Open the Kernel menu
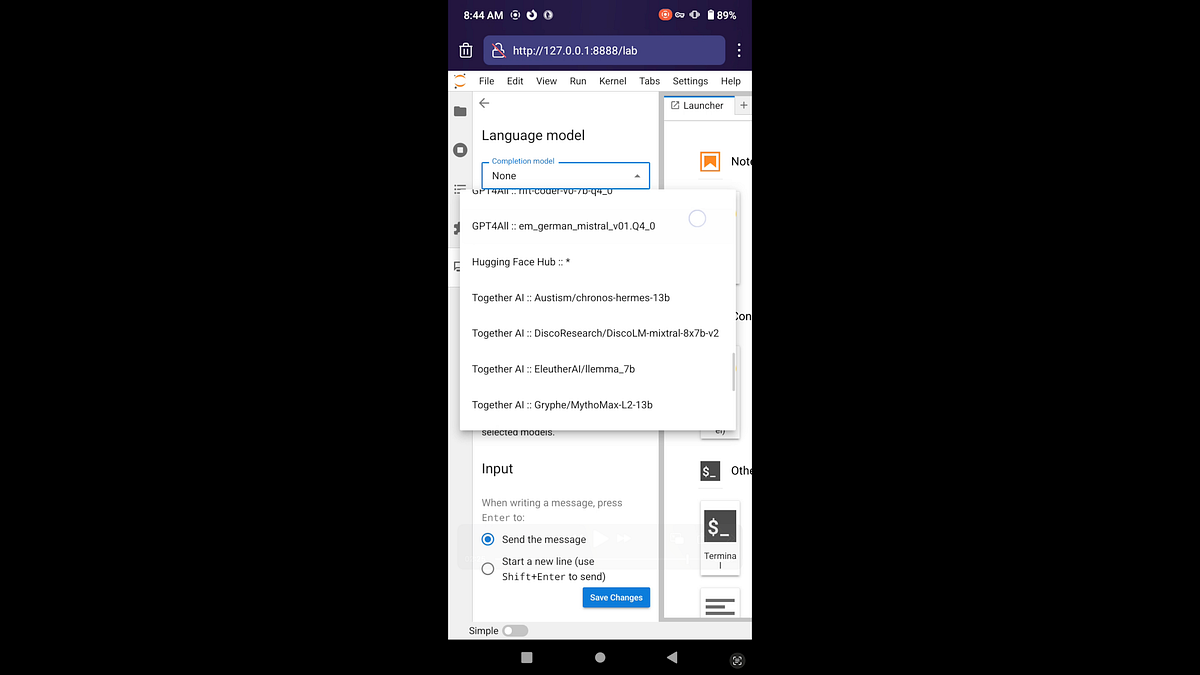Screen dimensions: 1200x675 pyautogui.click(x=612, y=80)
